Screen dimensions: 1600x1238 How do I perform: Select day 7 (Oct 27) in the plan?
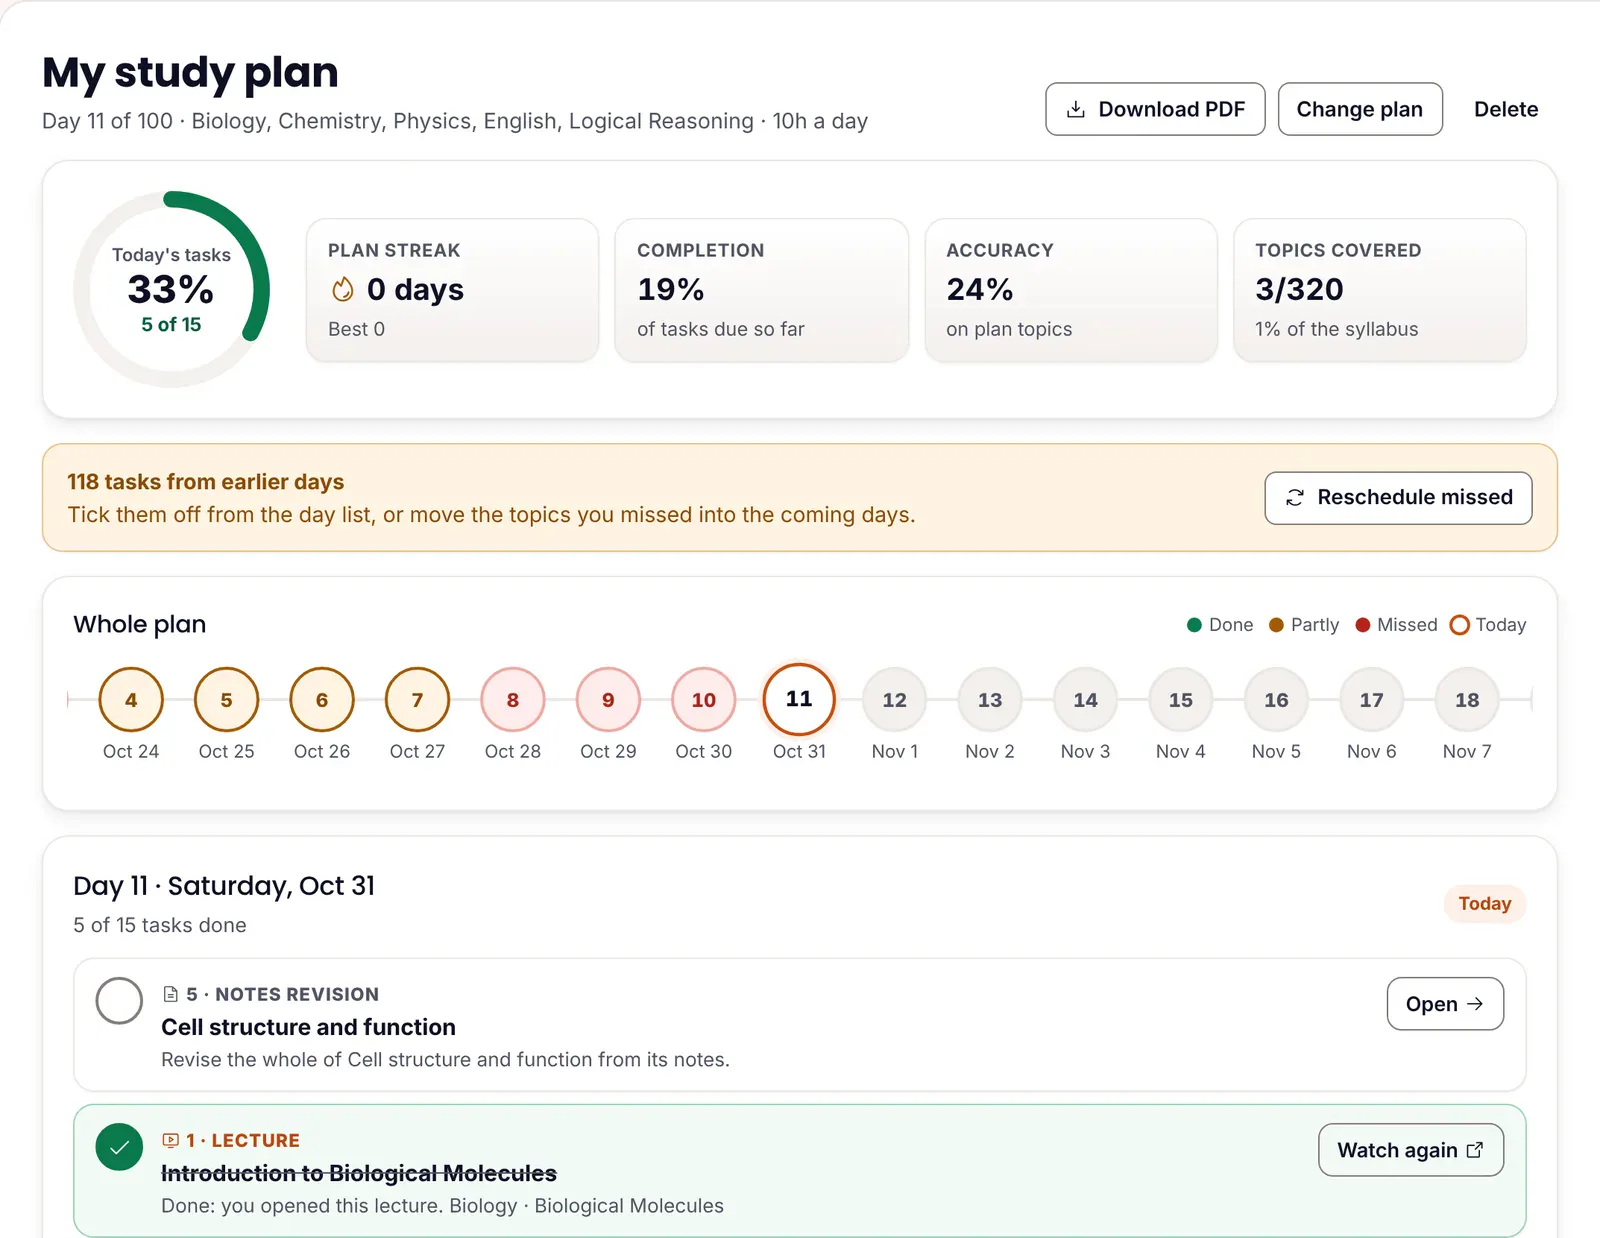417,700
